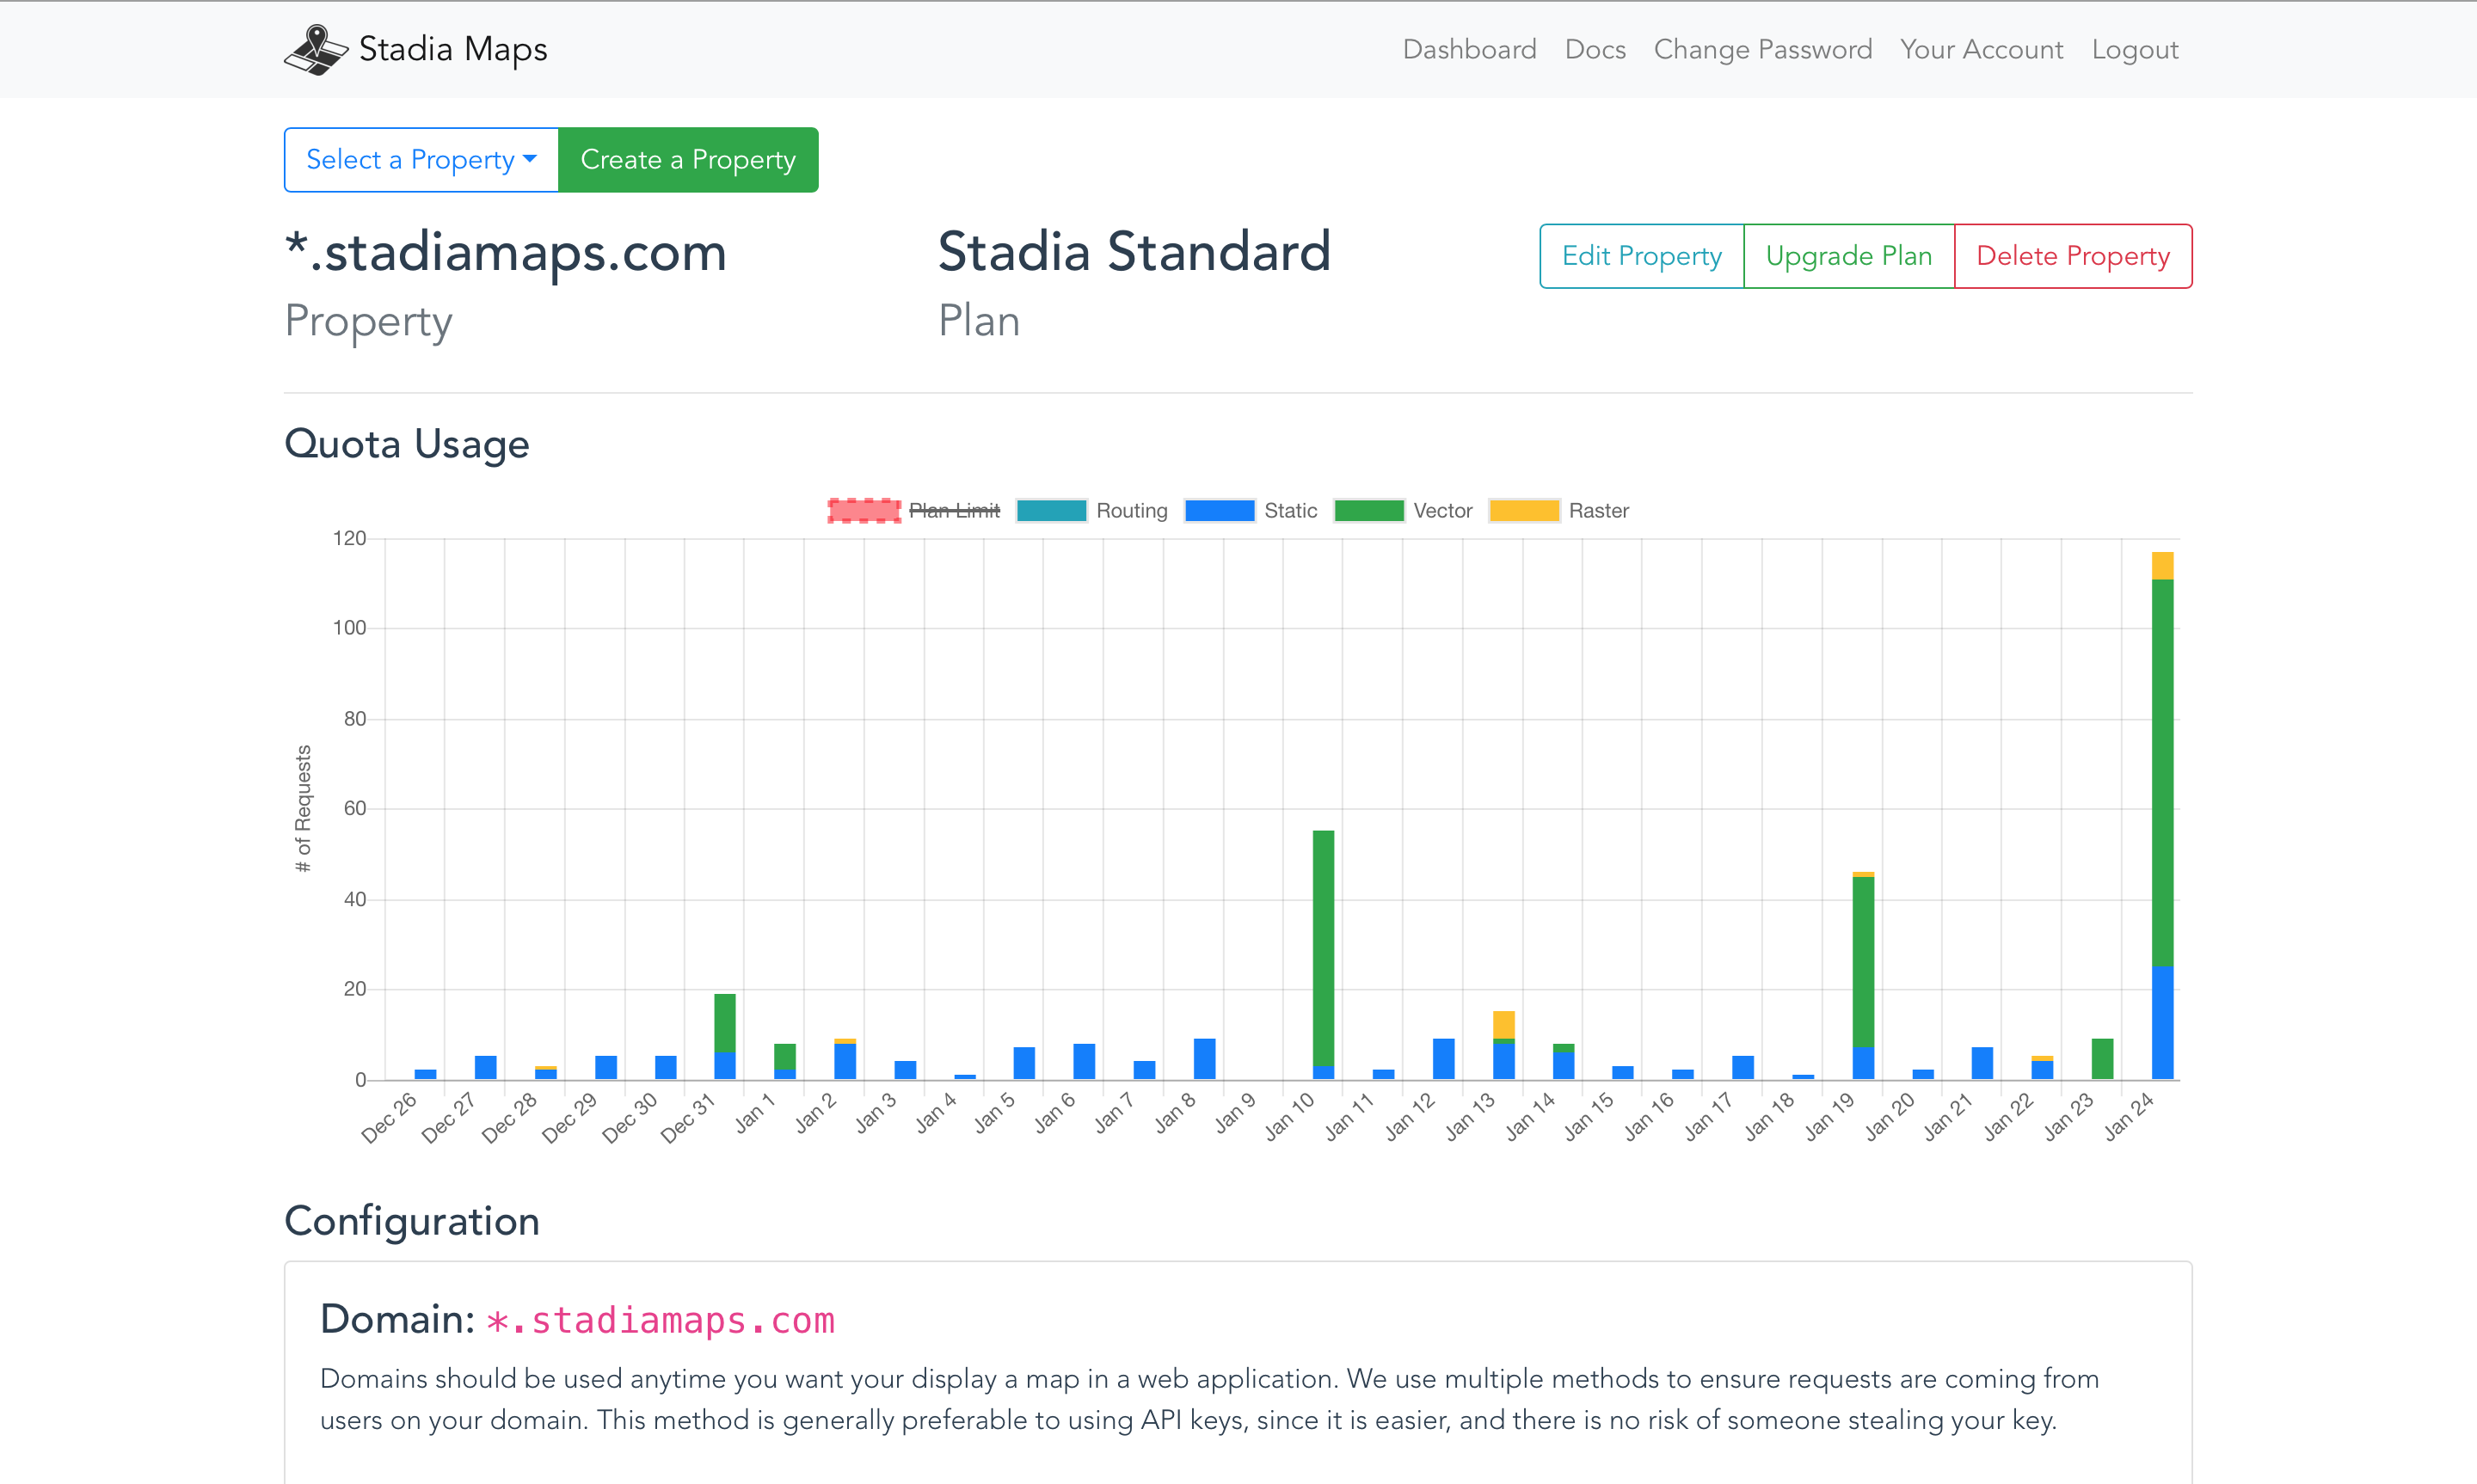Click the Upgrade Plan button
The image size is (2477, 1484).
click(x=1849, y=256)
